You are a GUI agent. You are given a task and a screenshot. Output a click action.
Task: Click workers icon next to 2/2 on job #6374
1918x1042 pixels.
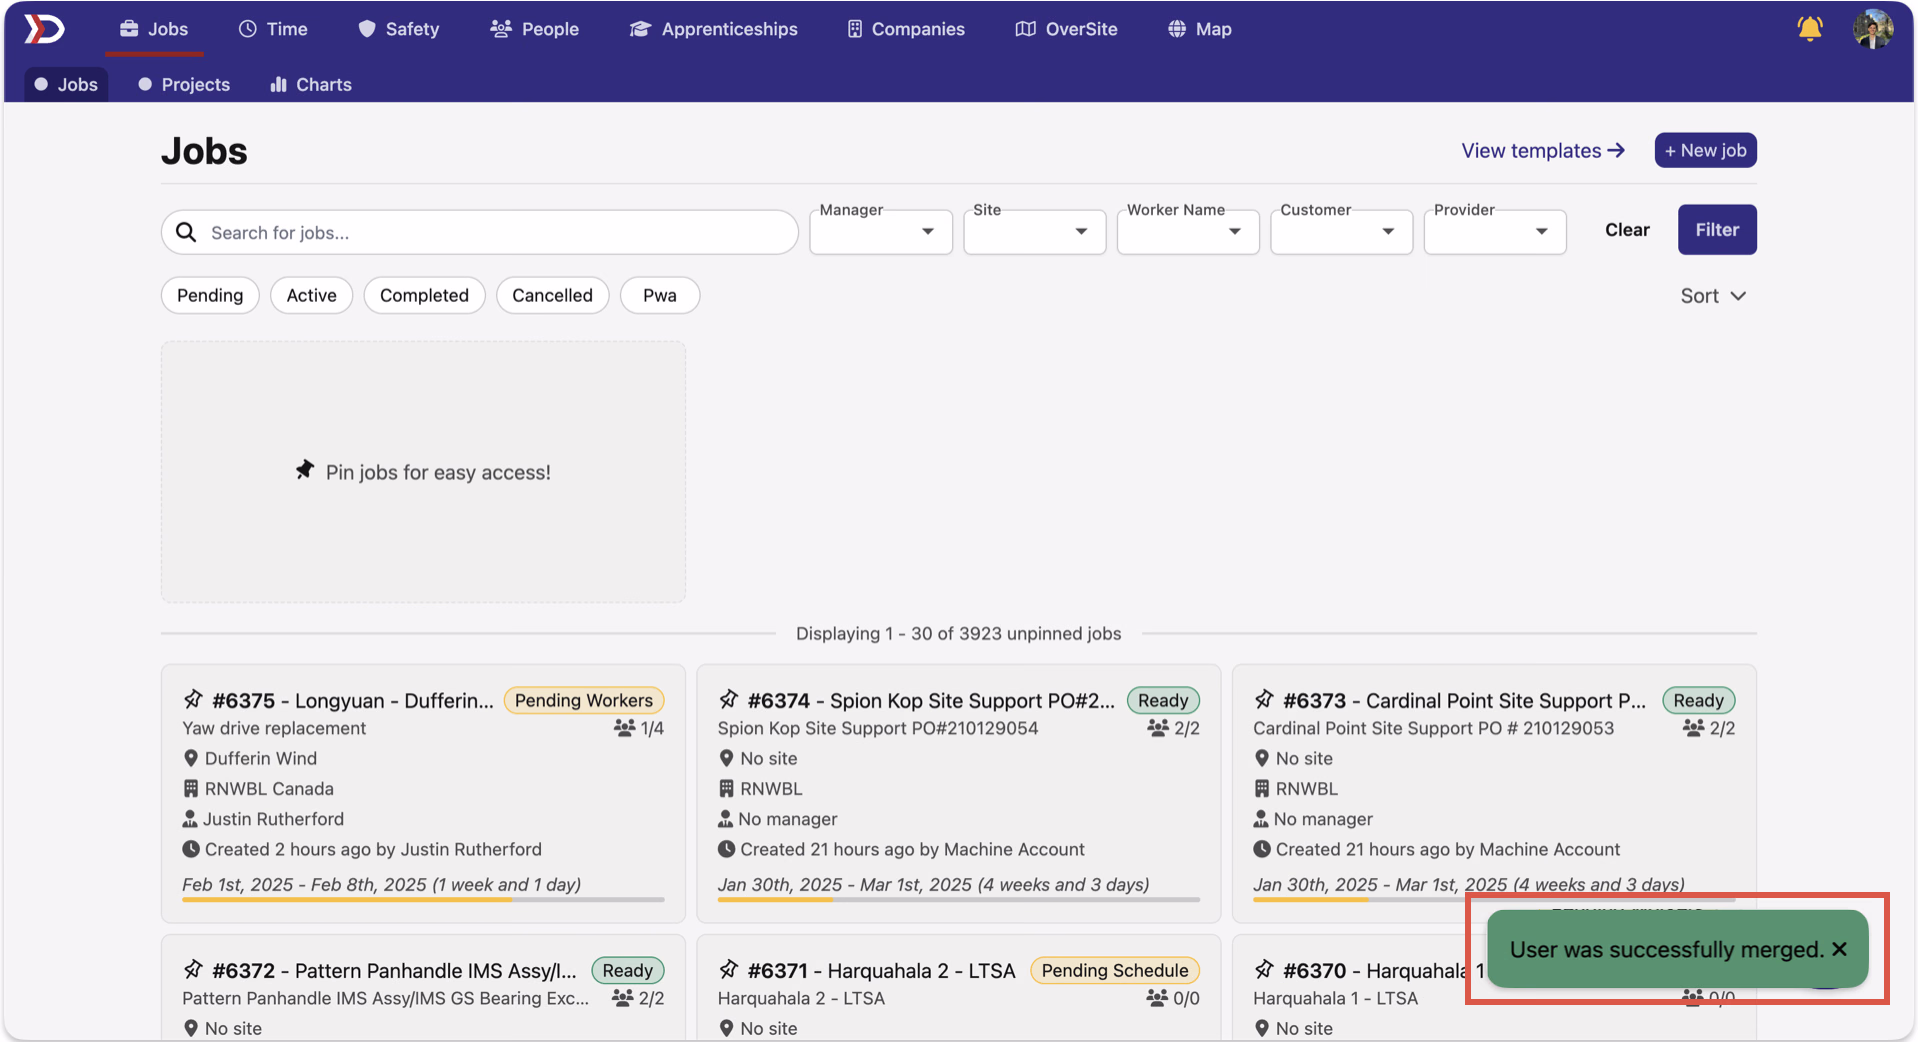[1158, 728]
